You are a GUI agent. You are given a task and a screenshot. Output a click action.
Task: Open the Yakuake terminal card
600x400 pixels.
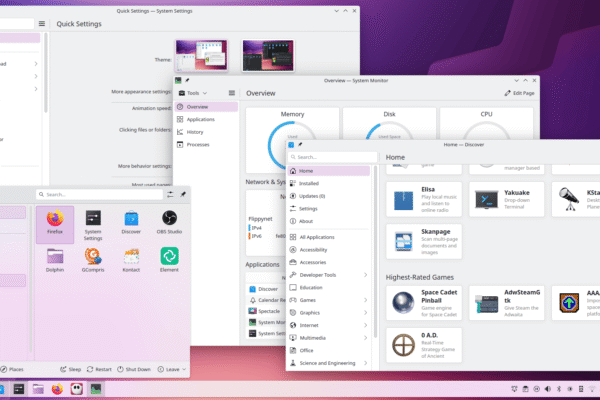506,199
